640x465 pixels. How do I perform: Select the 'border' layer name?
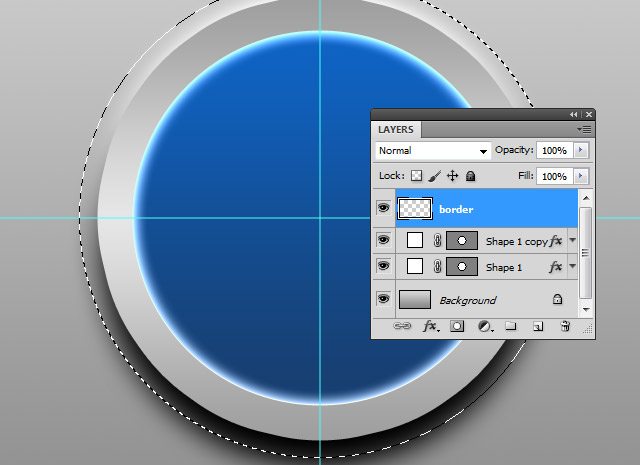coord(456,209)
